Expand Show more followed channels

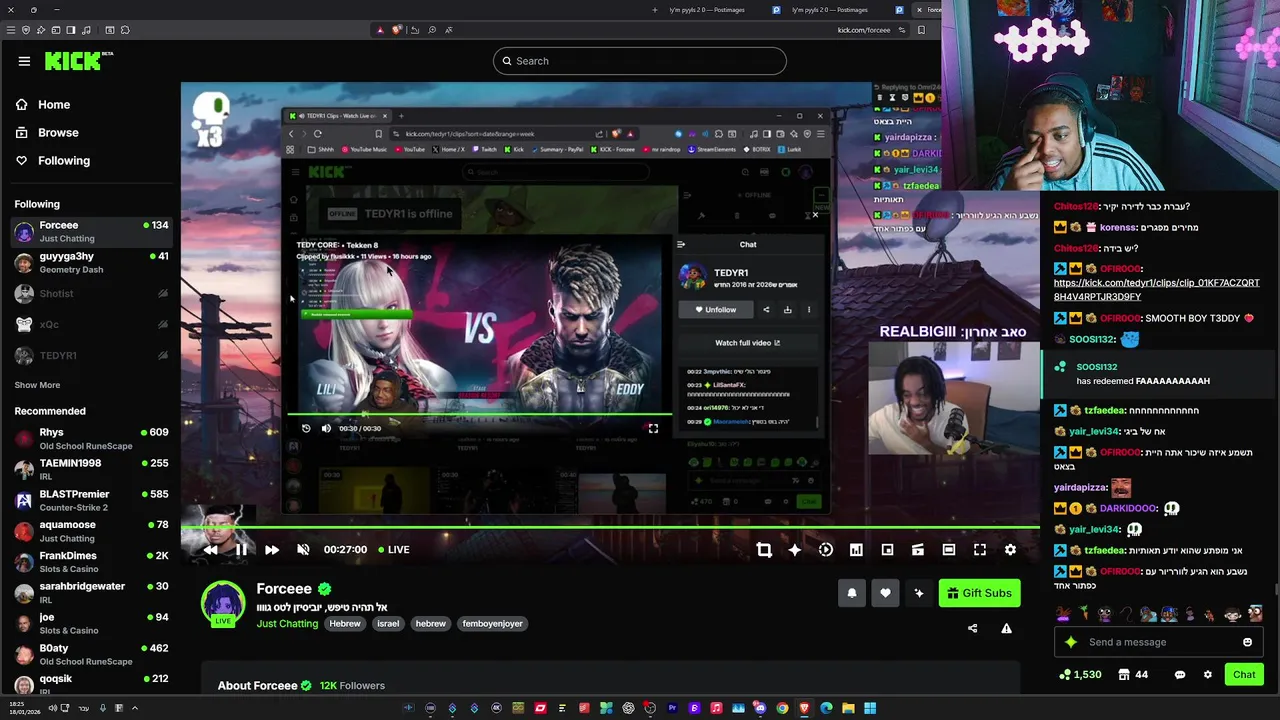click(37, 385)
